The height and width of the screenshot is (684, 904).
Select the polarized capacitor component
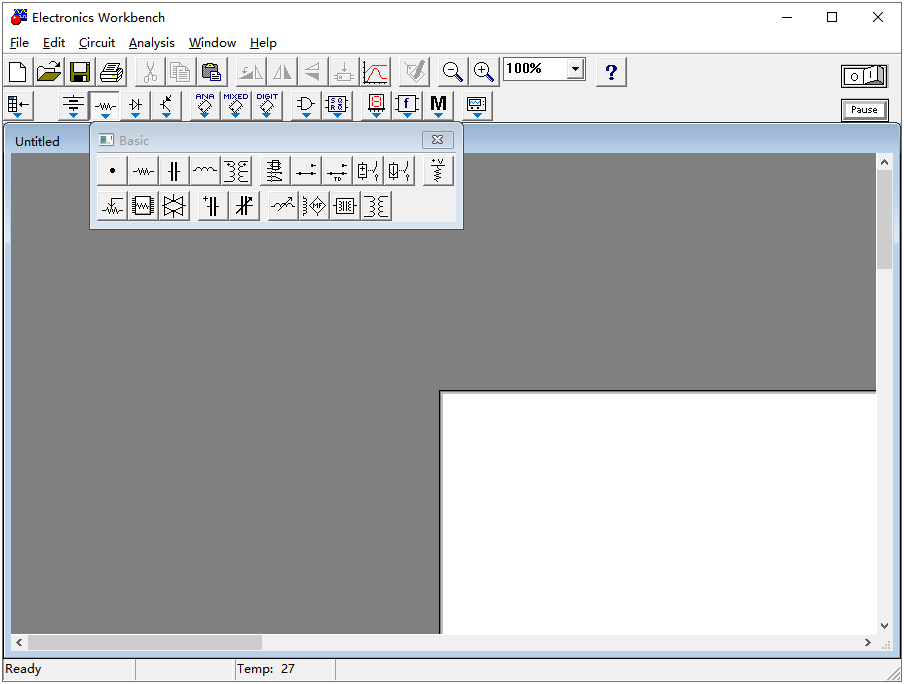pos(212,206)
